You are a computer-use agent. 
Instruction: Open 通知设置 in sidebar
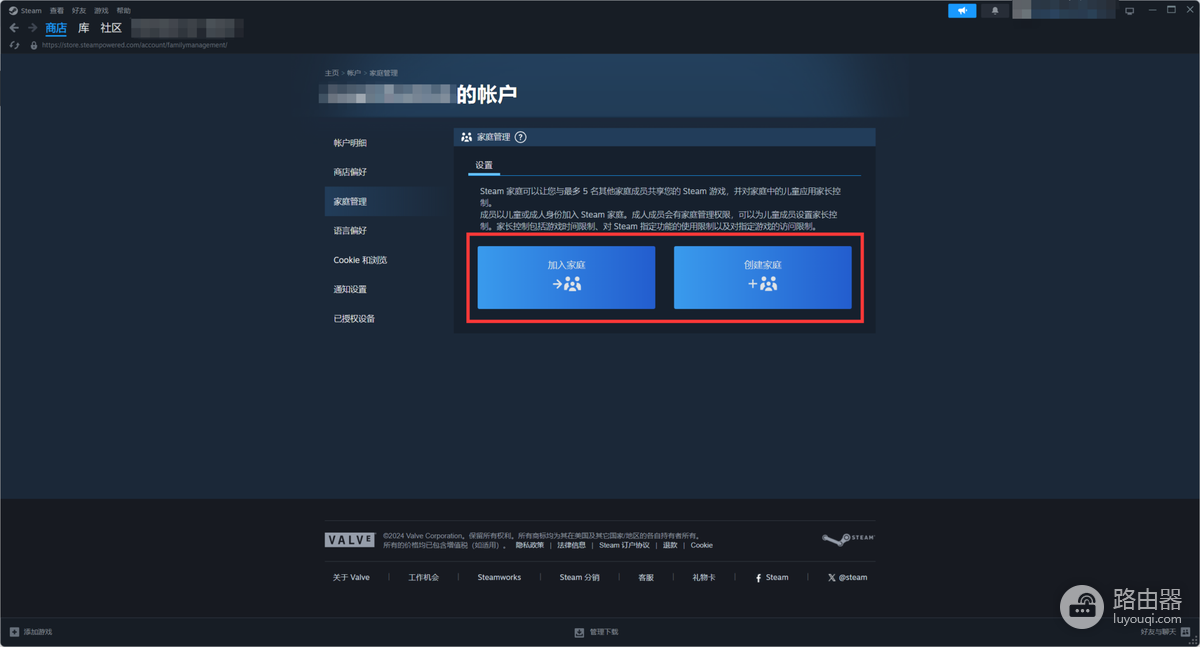click(x=350, y=289)
